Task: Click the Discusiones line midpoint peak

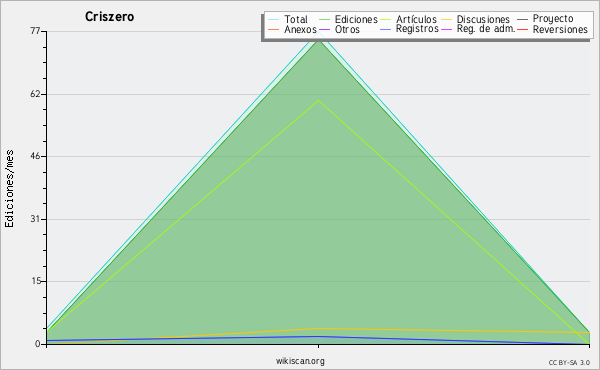Action: pos(318,328)
